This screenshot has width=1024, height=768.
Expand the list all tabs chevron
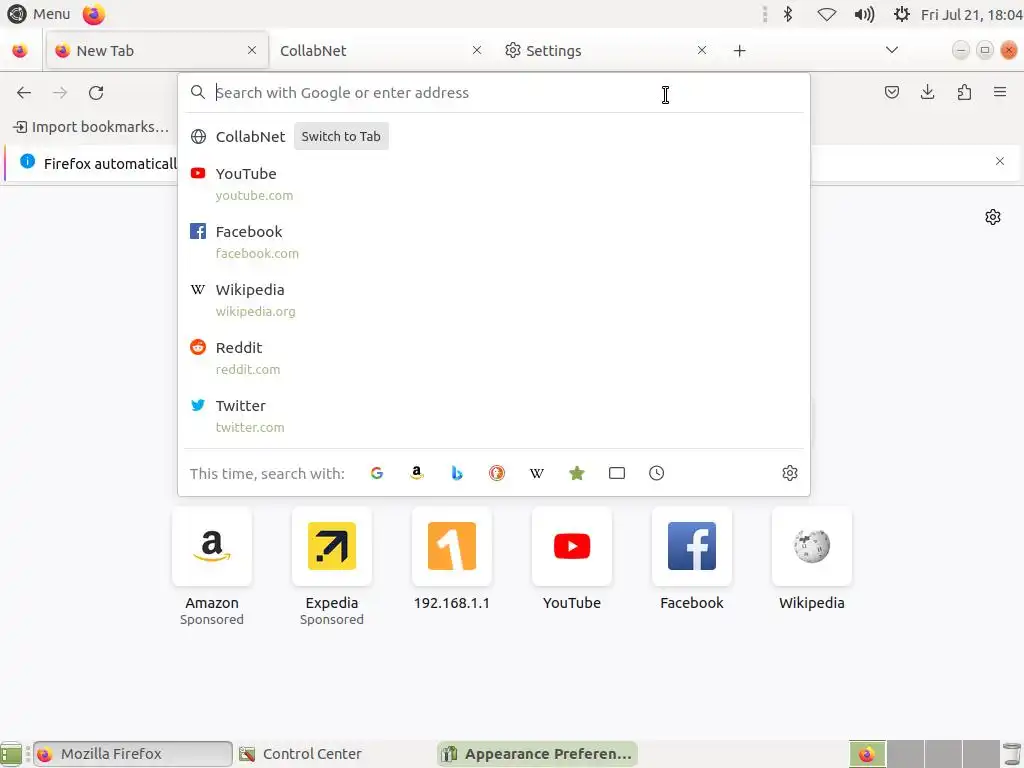891,50
